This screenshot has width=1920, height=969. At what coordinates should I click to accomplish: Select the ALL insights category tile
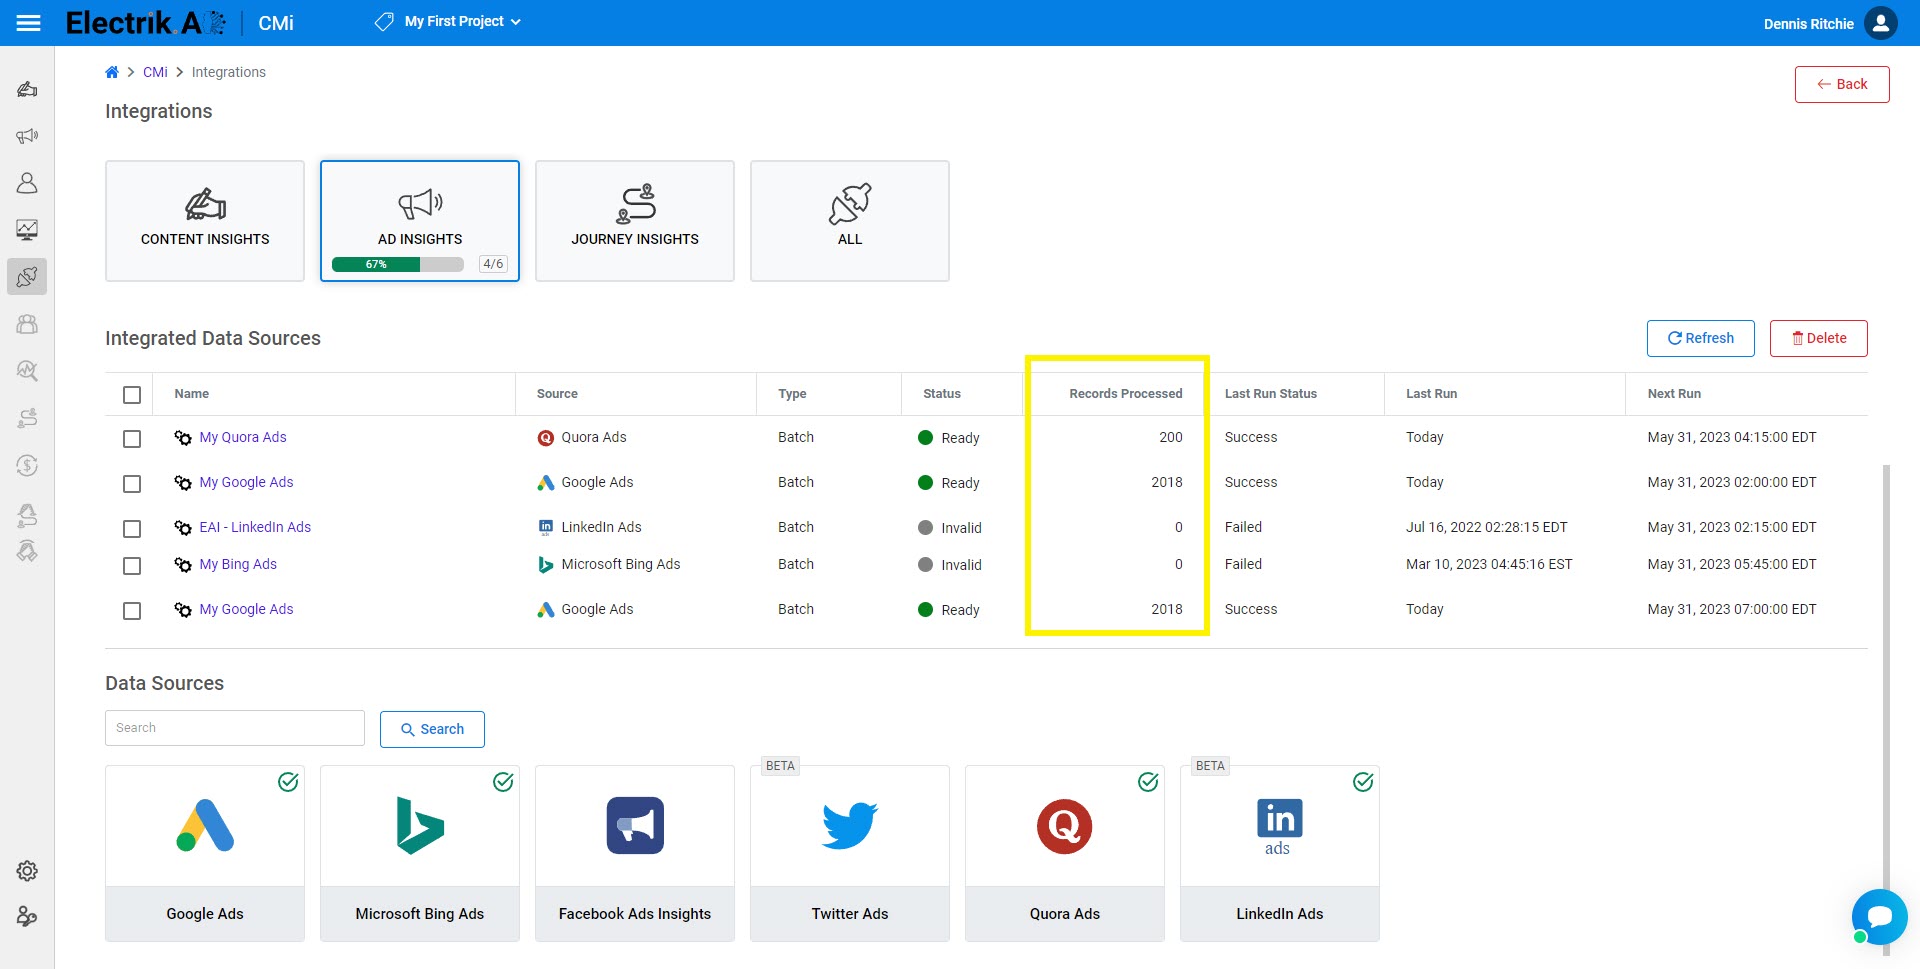[x=849, y=220]
